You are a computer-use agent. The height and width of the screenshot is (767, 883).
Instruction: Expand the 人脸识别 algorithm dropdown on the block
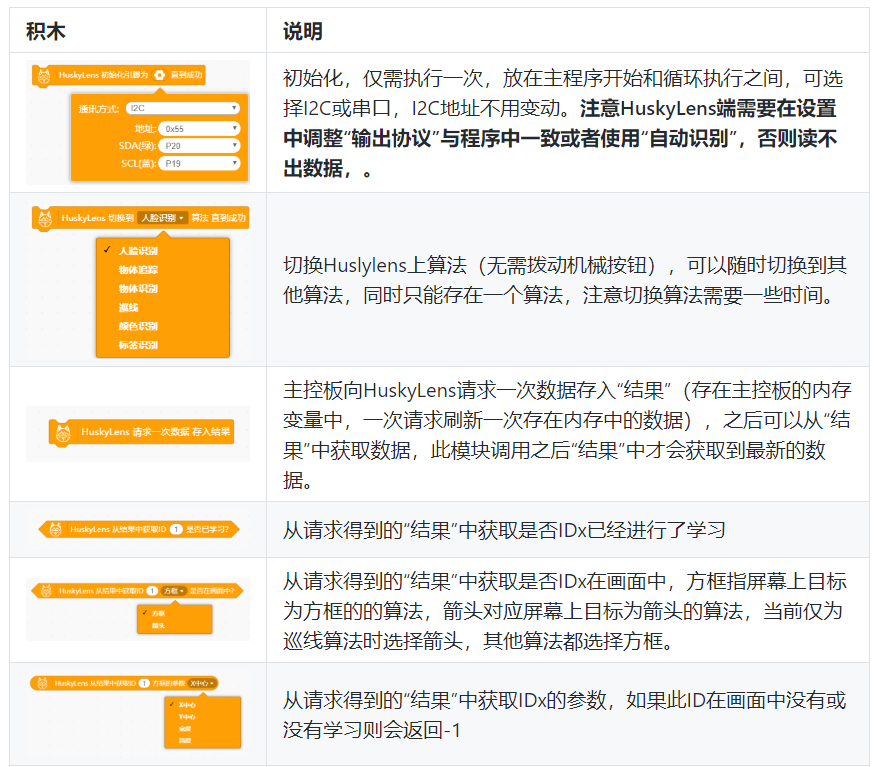[162, 218]
